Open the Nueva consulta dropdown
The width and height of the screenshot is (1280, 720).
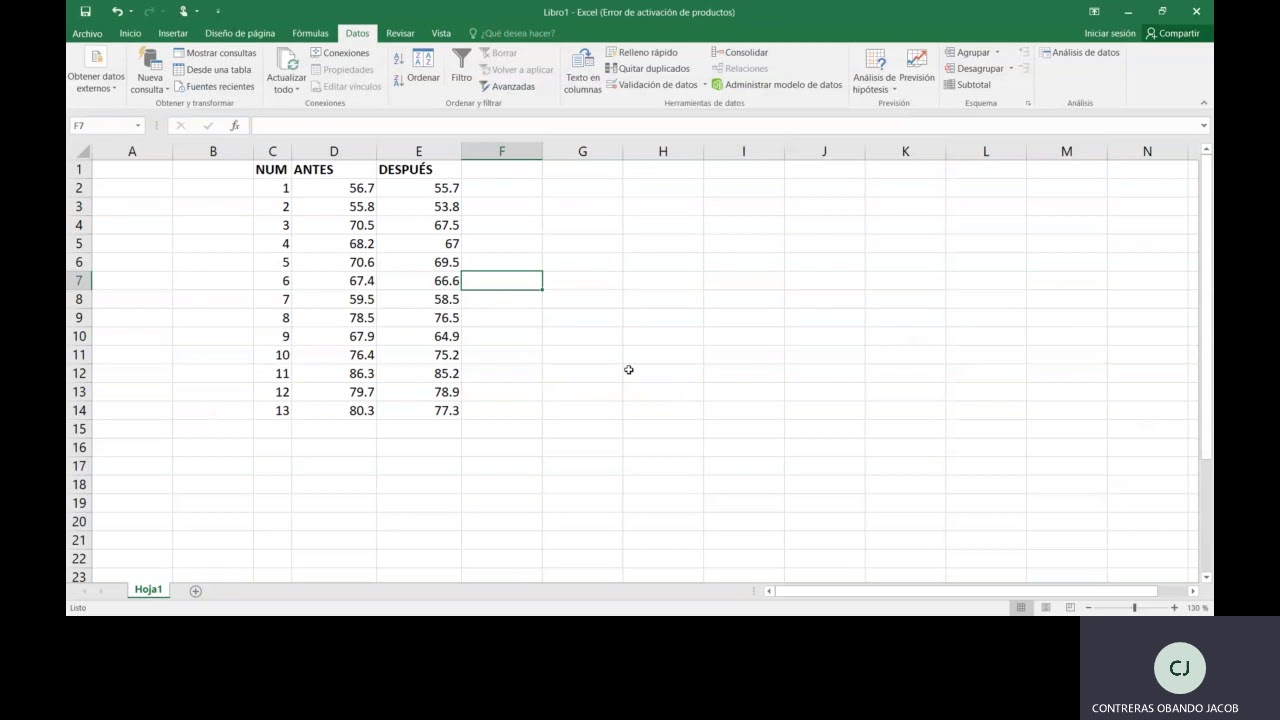[150, 71]
